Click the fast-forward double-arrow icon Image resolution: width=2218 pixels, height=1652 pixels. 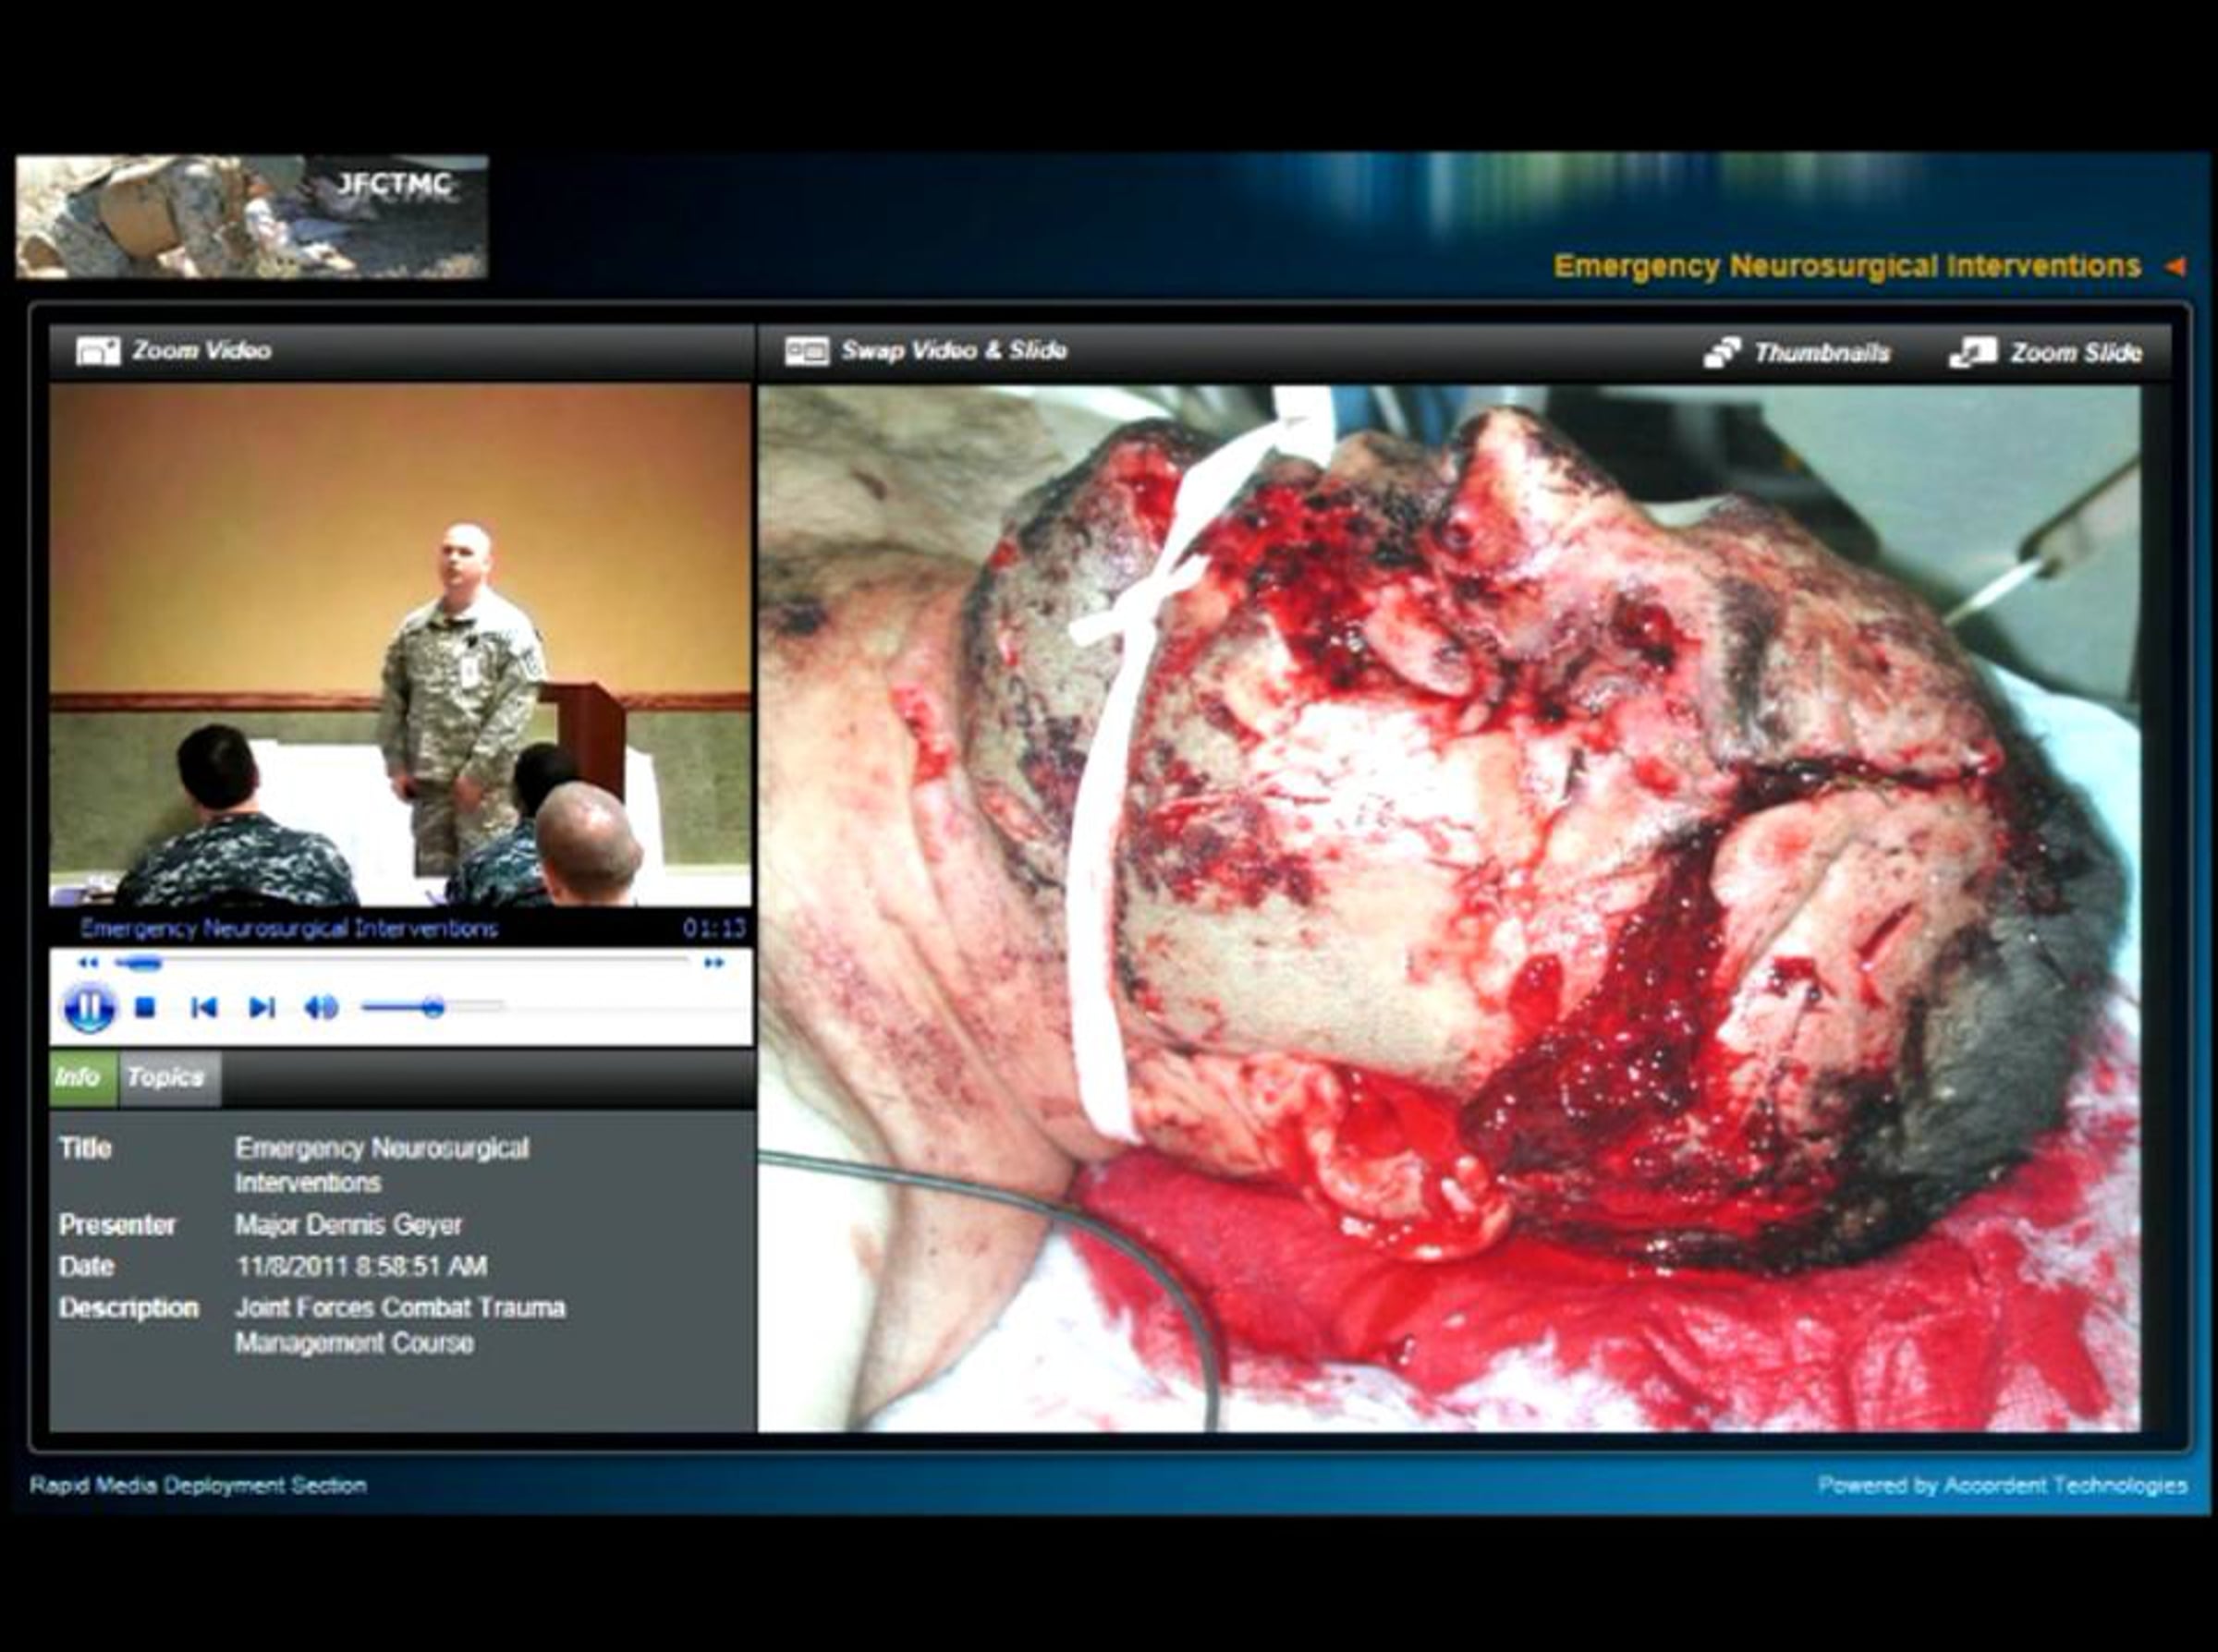click(714, 963)
